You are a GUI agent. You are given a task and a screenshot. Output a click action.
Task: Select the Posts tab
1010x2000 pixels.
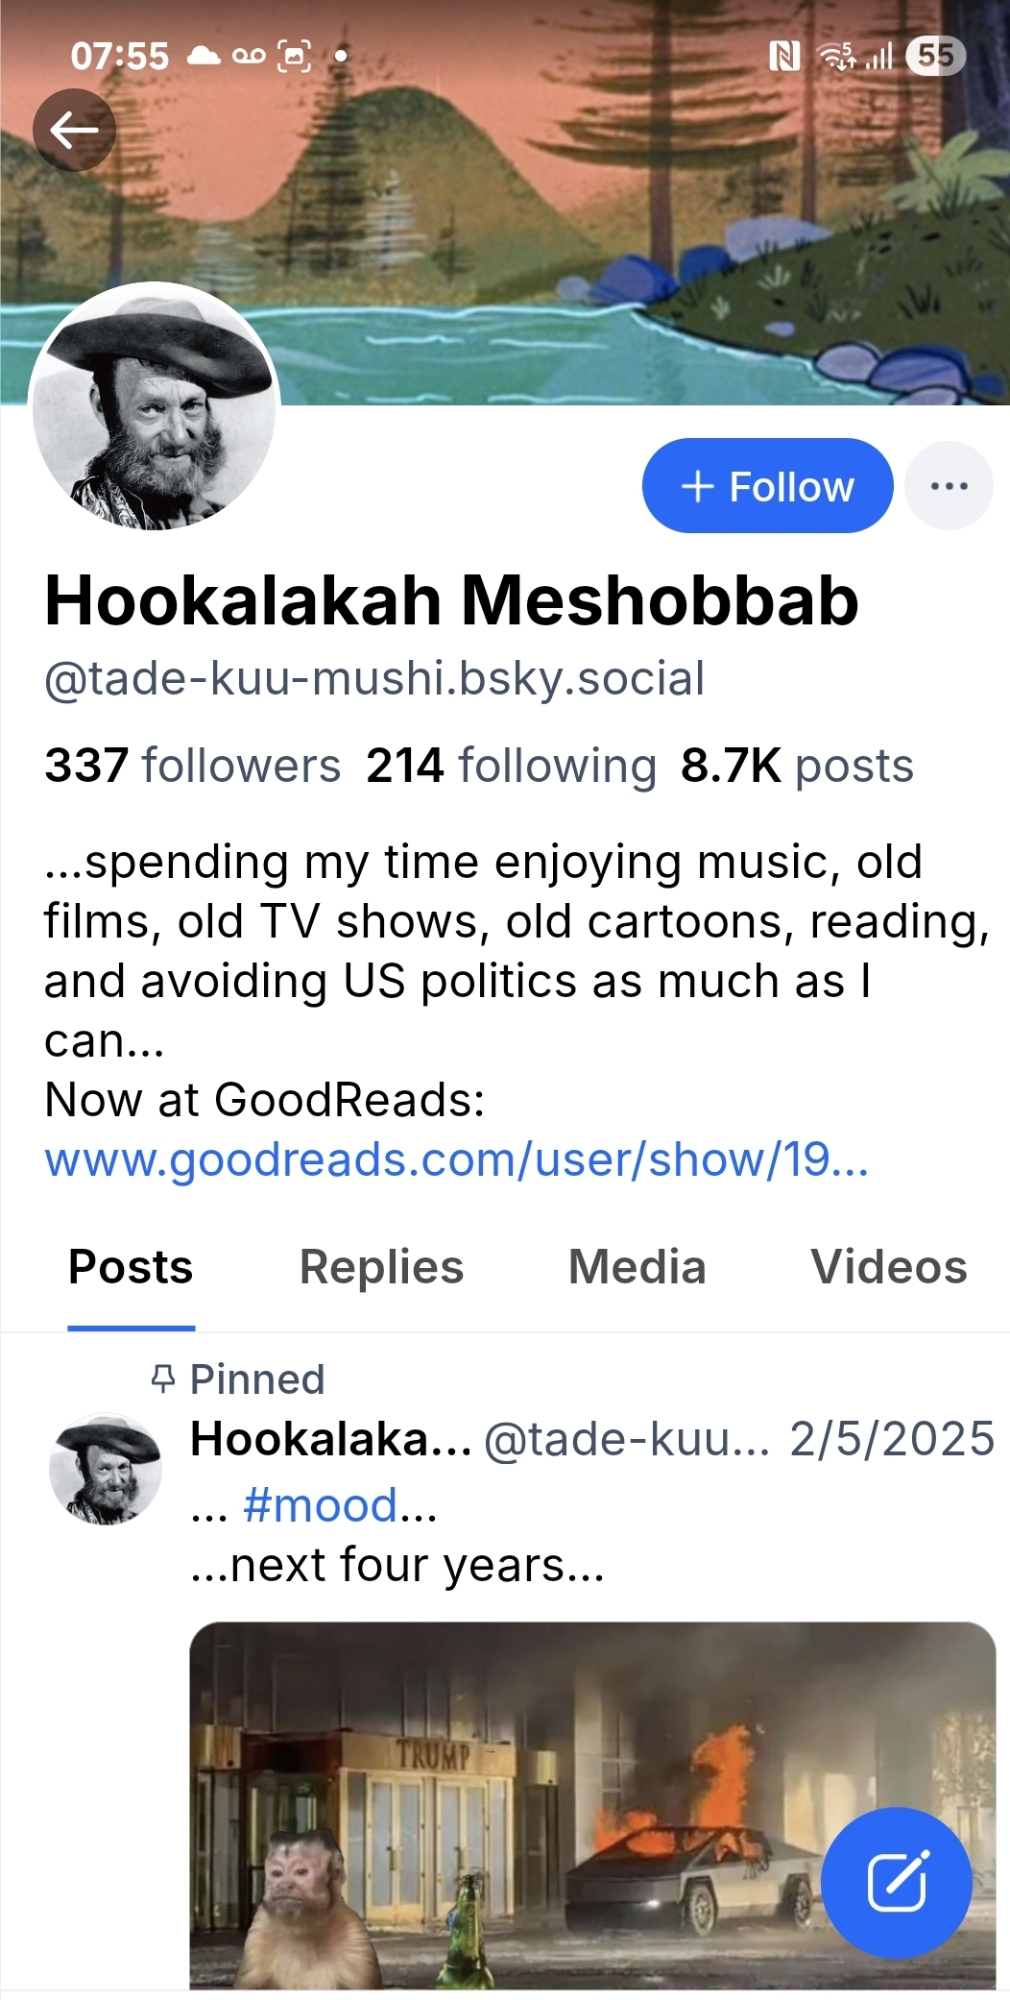tap(131, 1267)
